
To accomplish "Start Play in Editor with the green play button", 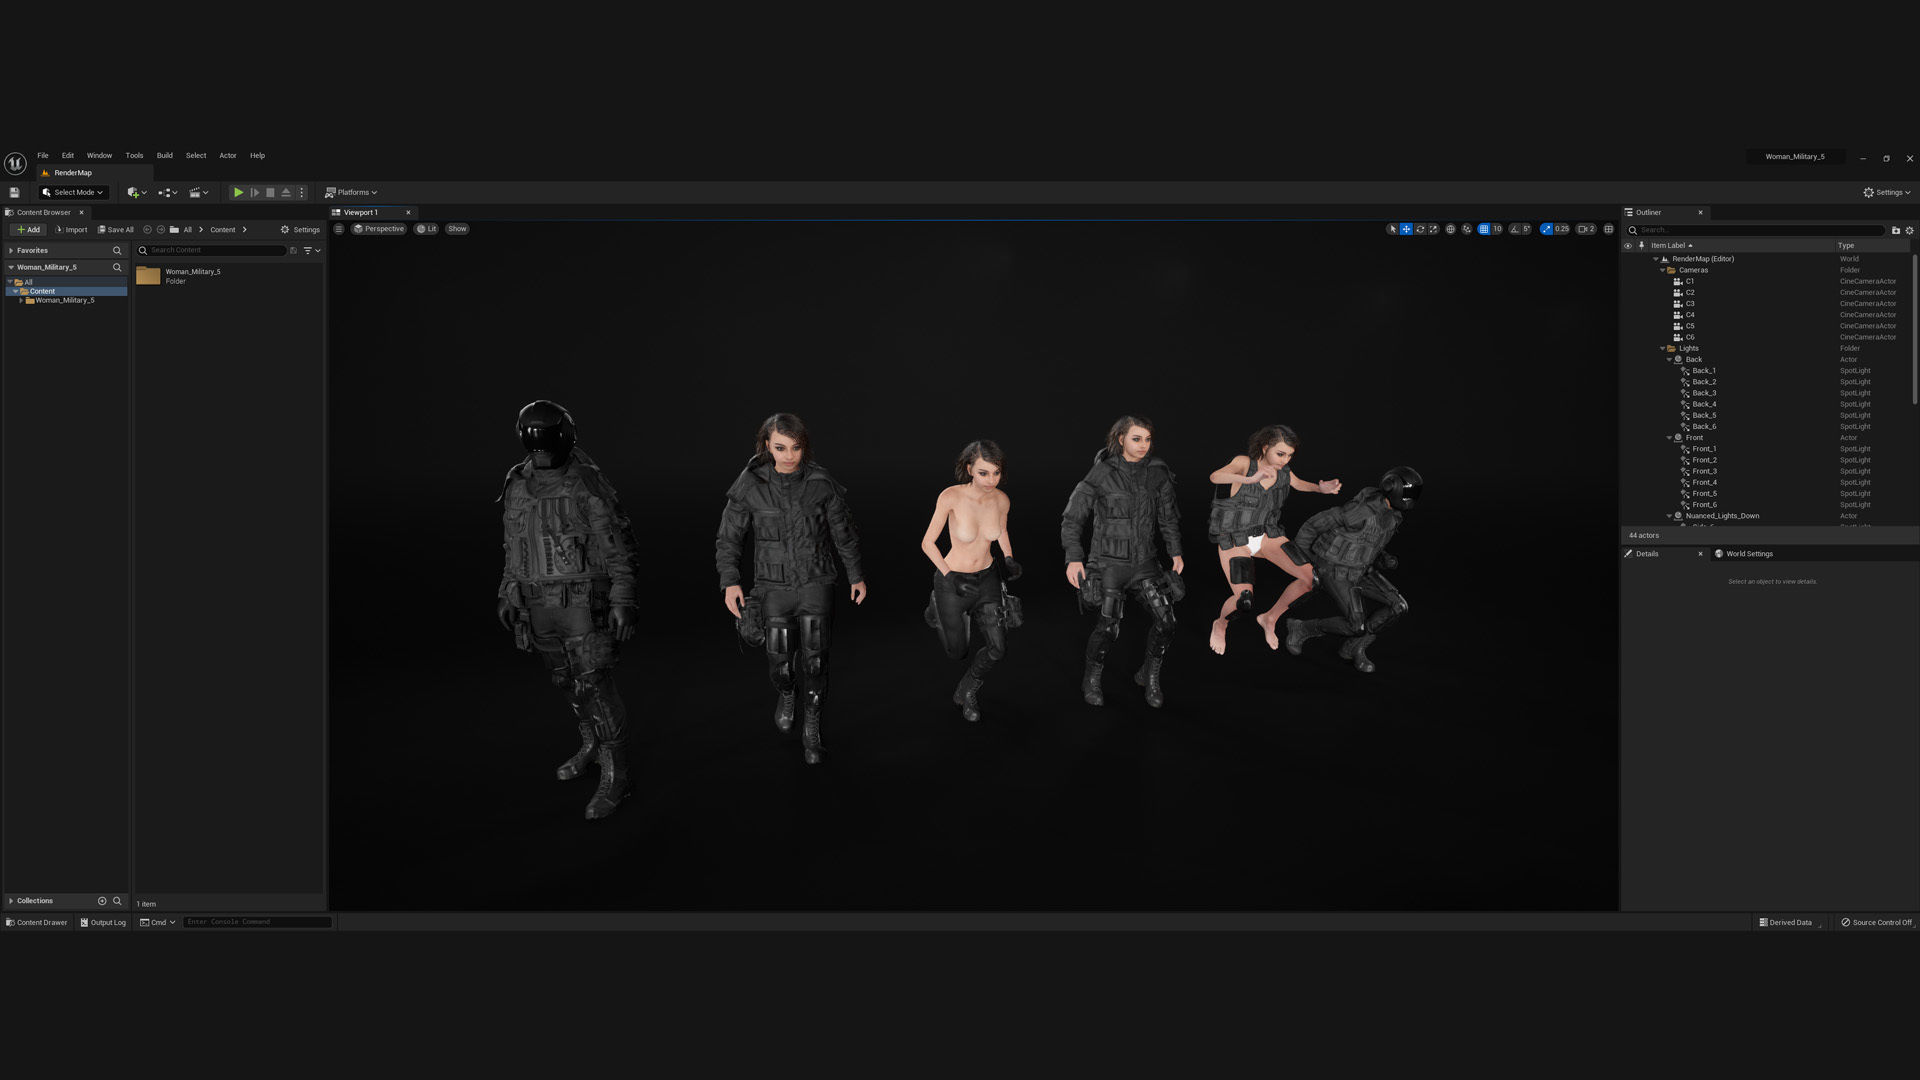I will pyautogui.click(x=238, y=192).
